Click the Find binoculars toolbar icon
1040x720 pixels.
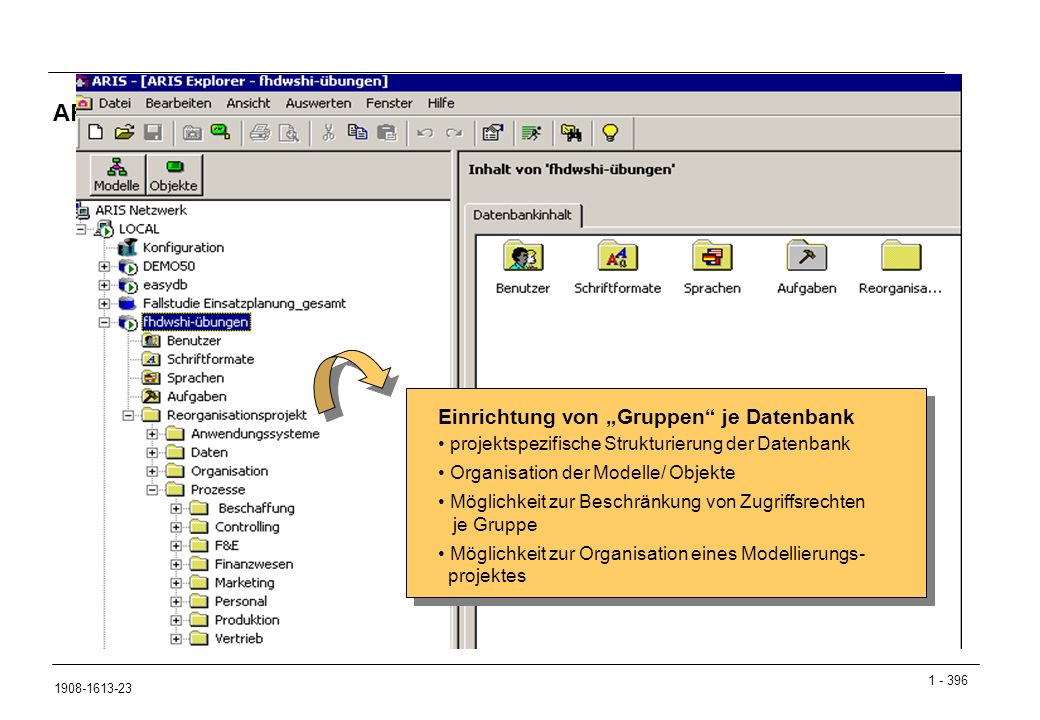click(x=571, y=133)
